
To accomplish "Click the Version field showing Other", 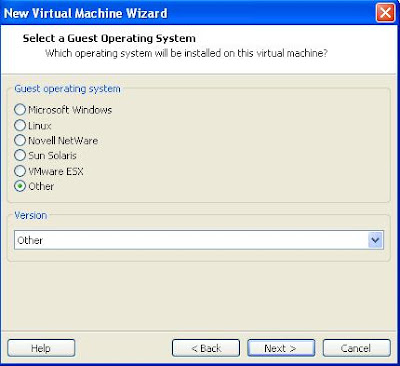I will tap(199, 240).
